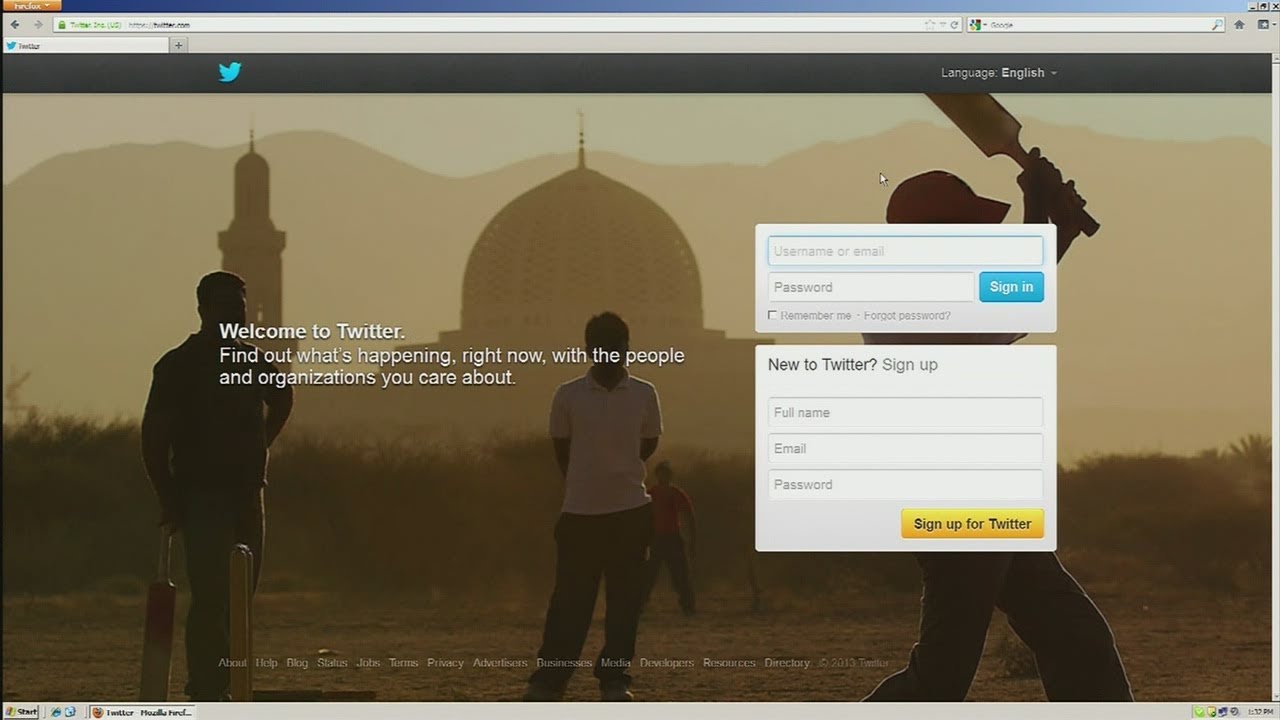Open the Businesses footer link
This screenshot has height=720, width=1280.
pos(564,663)
